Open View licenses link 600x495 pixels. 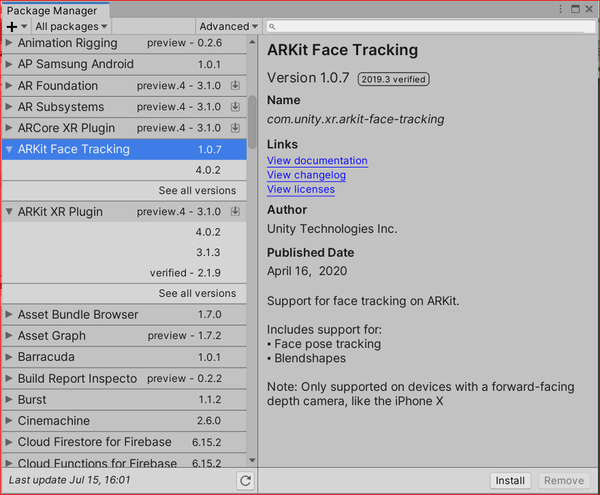coord(301,189)
